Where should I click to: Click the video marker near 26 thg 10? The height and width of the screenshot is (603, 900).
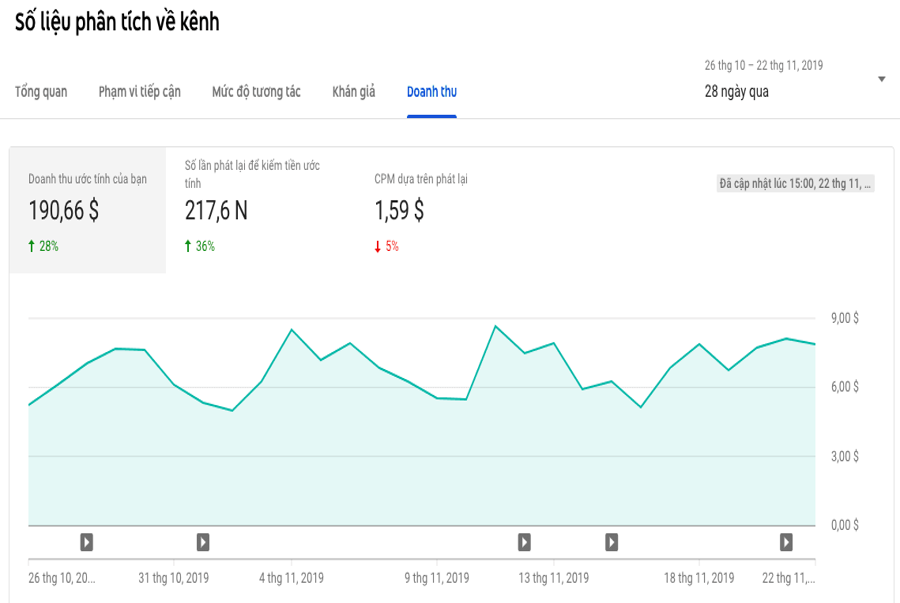coord(87,542)
